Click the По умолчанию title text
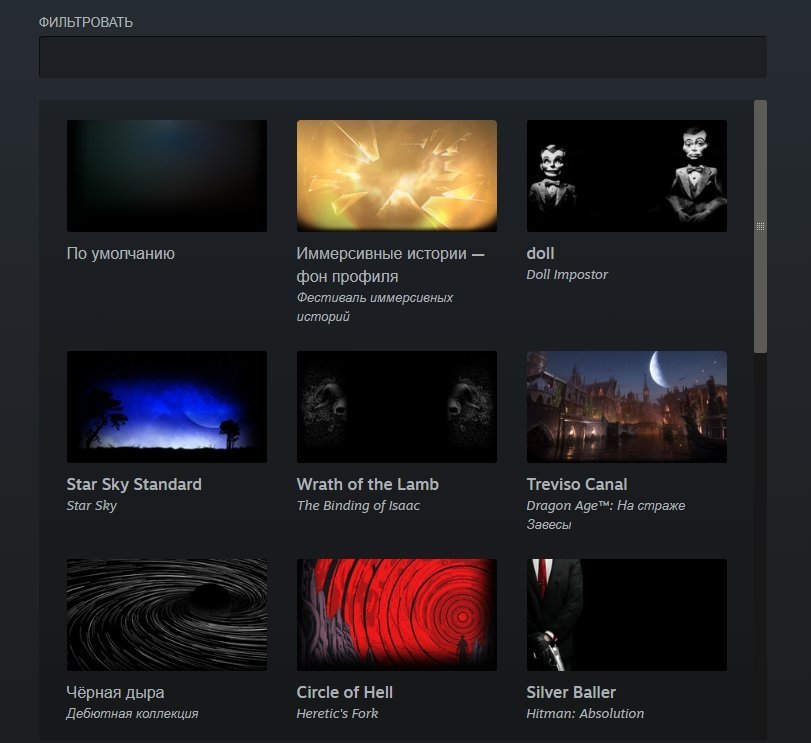 pos(121,253)
